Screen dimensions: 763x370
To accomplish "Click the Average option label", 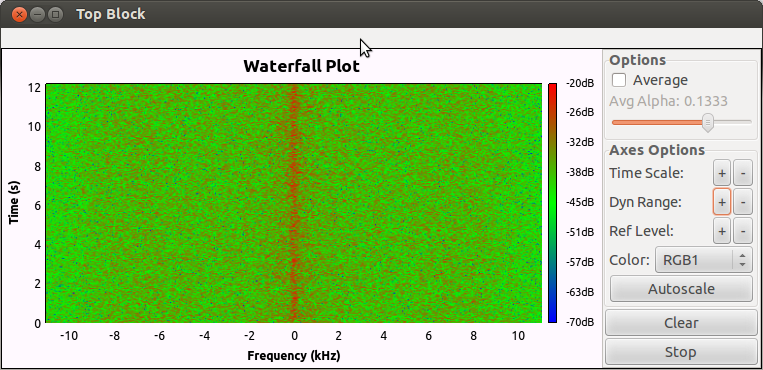I will coord(660,80).
